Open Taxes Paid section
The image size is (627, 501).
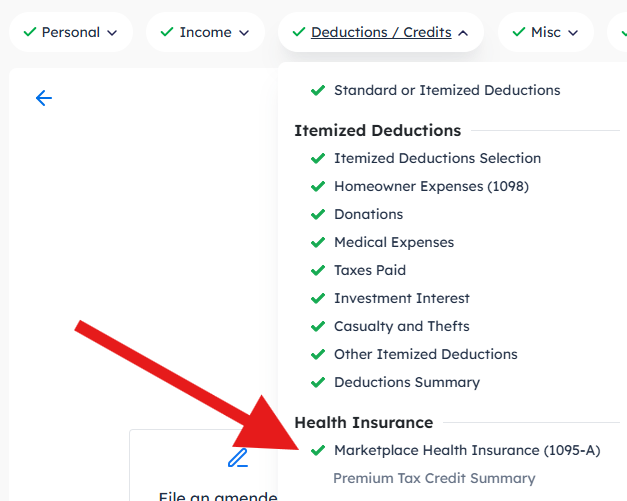[x=370, y=270]
